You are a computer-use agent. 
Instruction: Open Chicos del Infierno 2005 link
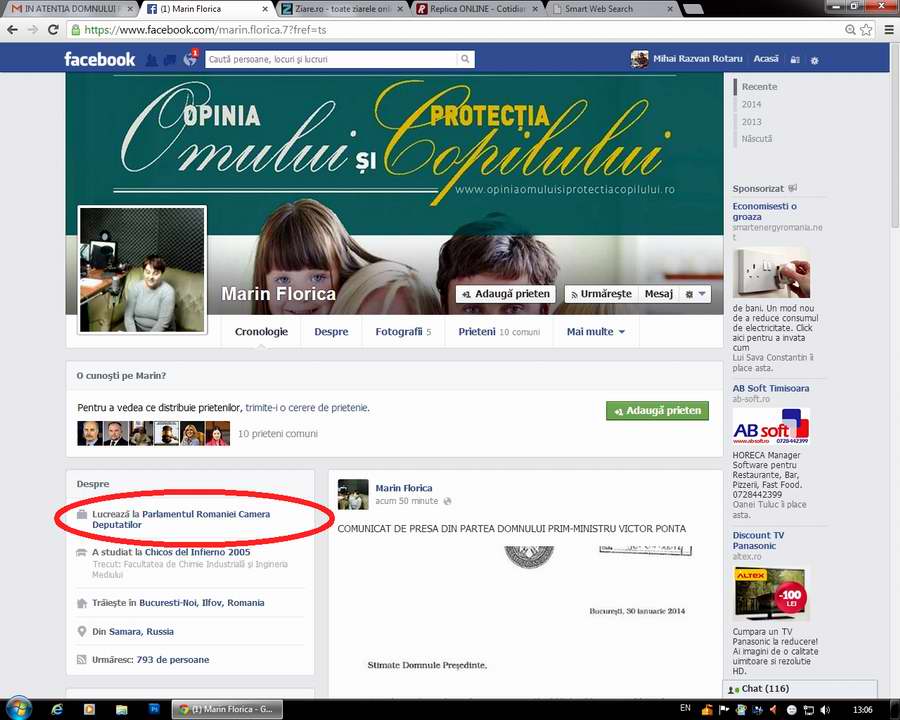(197, 552)
